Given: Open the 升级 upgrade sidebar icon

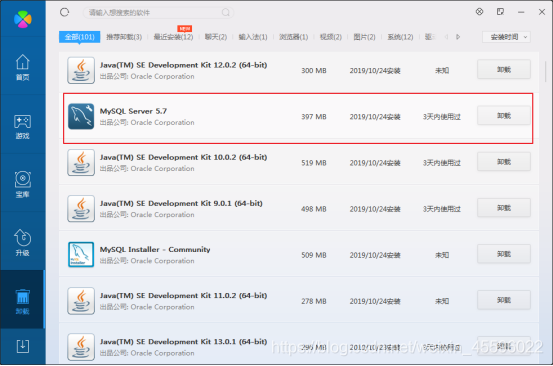Looking at the screenshot, I should click(23, 243).
